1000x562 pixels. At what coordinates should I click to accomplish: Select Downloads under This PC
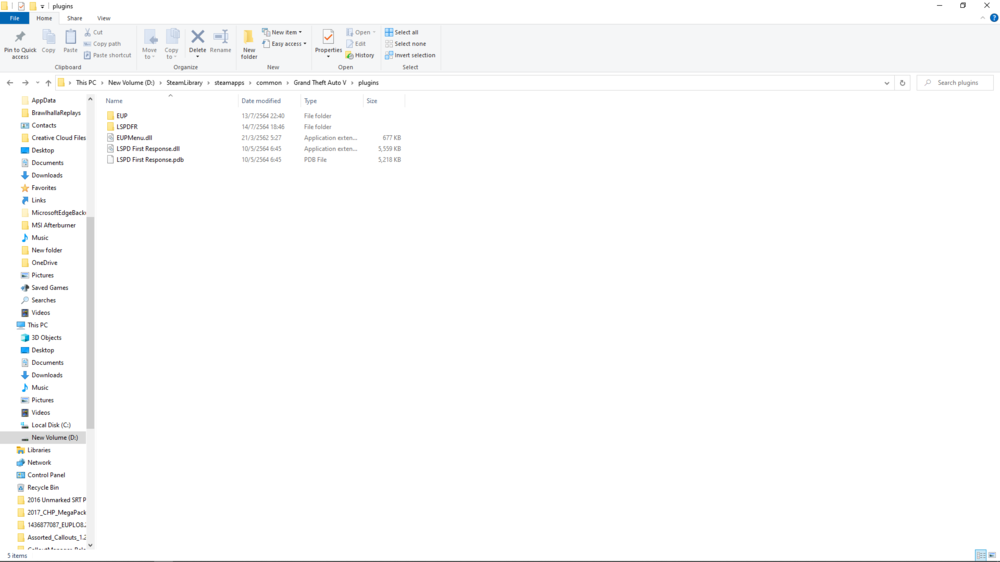(x=47, y=375)
